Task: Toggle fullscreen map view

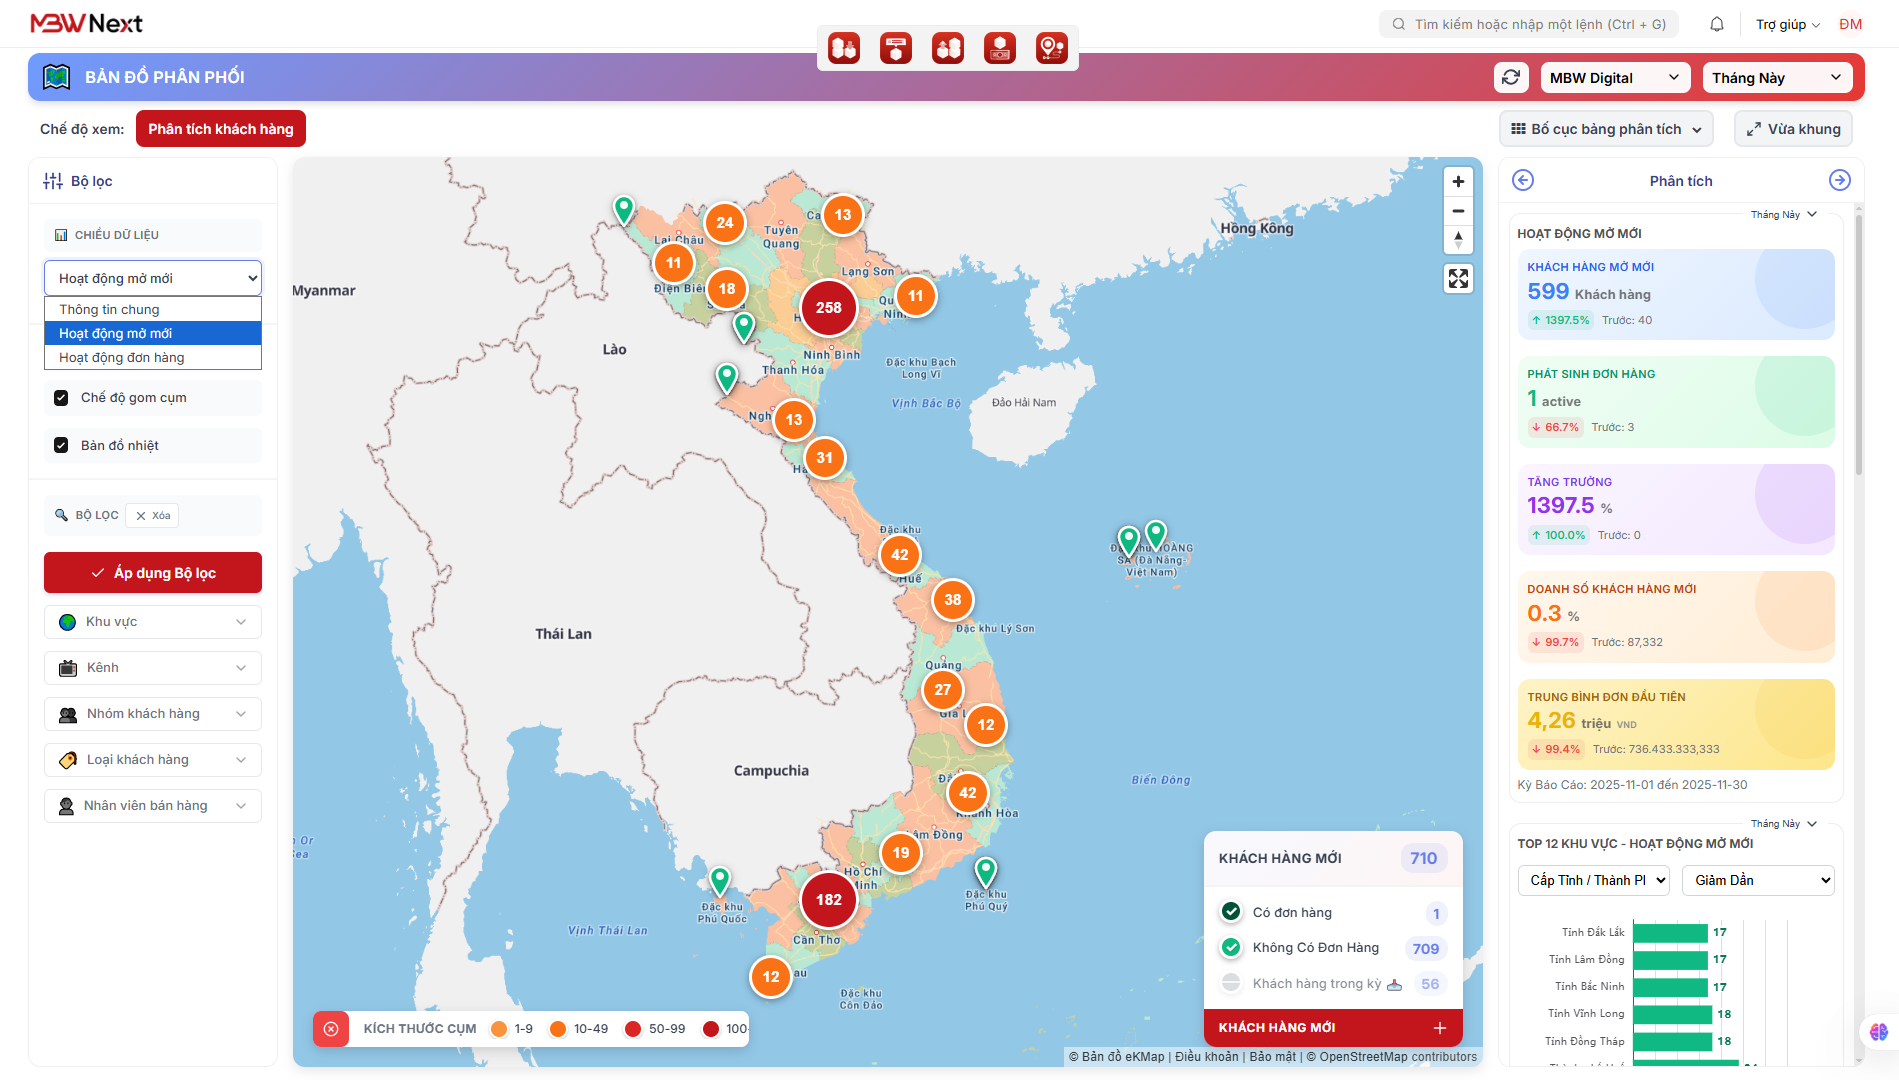Action: coord(1458,278)
